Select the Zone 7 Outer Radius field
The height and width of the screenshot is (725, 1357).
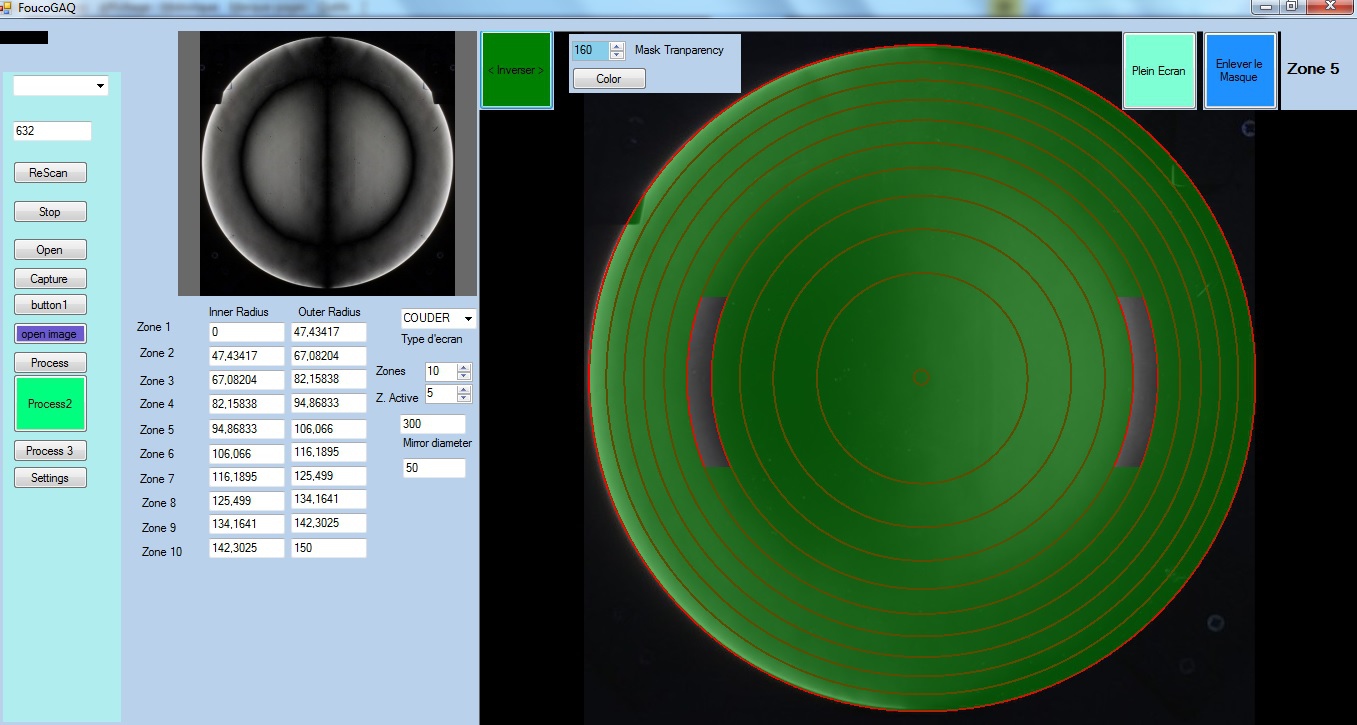click(x=329, y=476)
